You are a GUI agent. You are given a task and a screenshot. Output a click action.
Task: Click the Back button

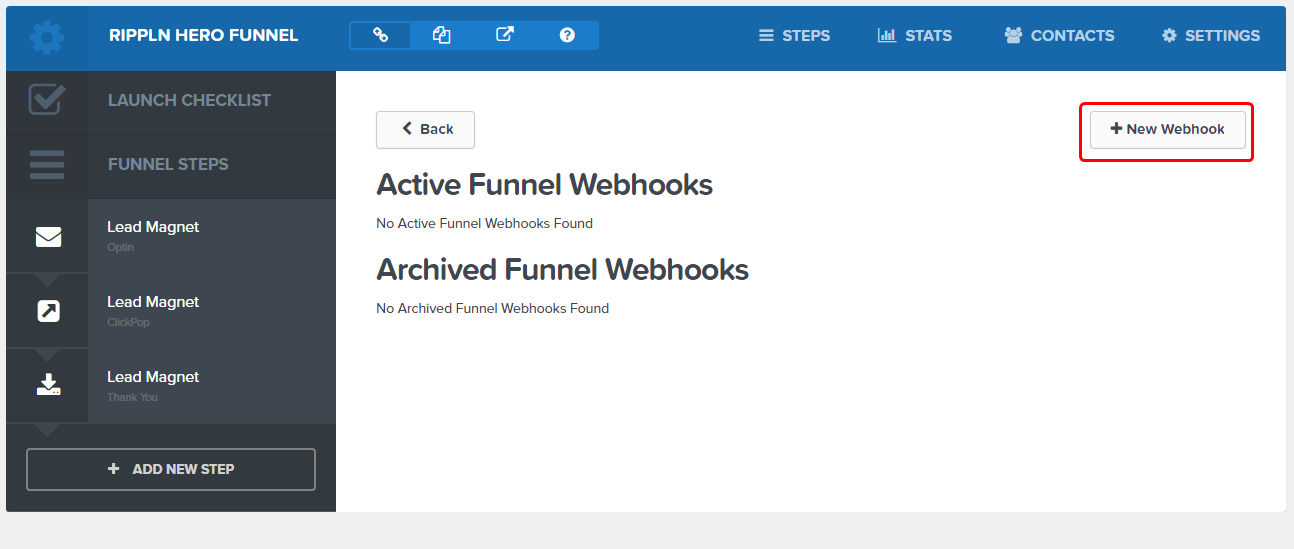(x=425, y=129)
